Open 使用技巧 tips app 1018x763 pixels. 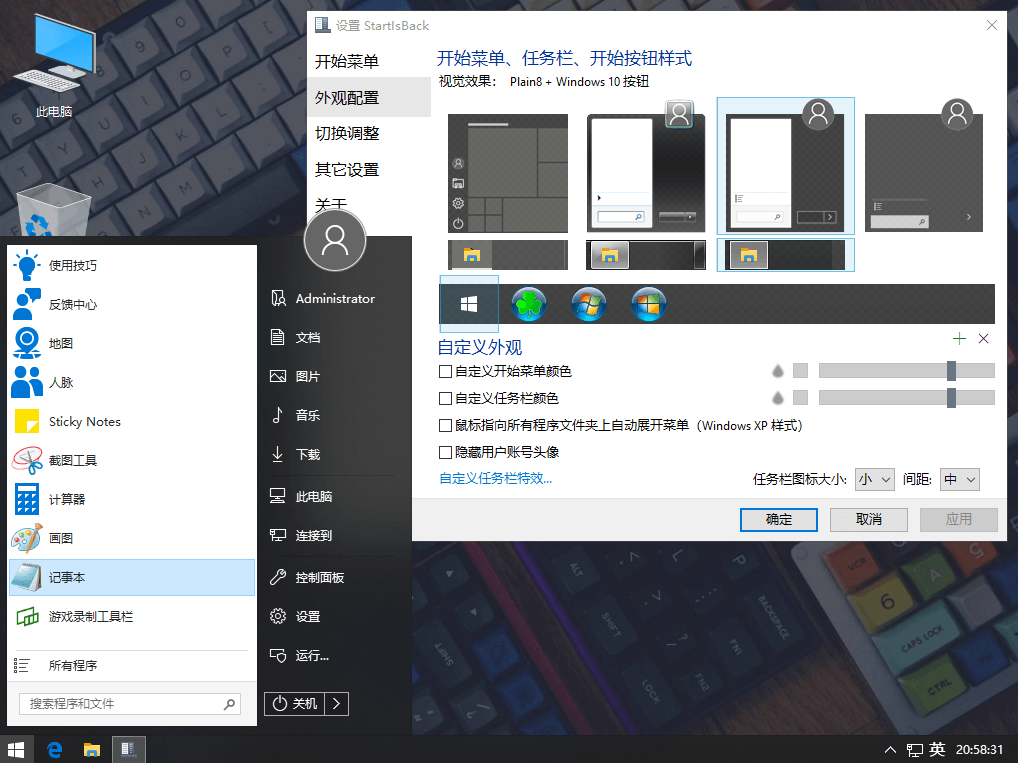132,266
